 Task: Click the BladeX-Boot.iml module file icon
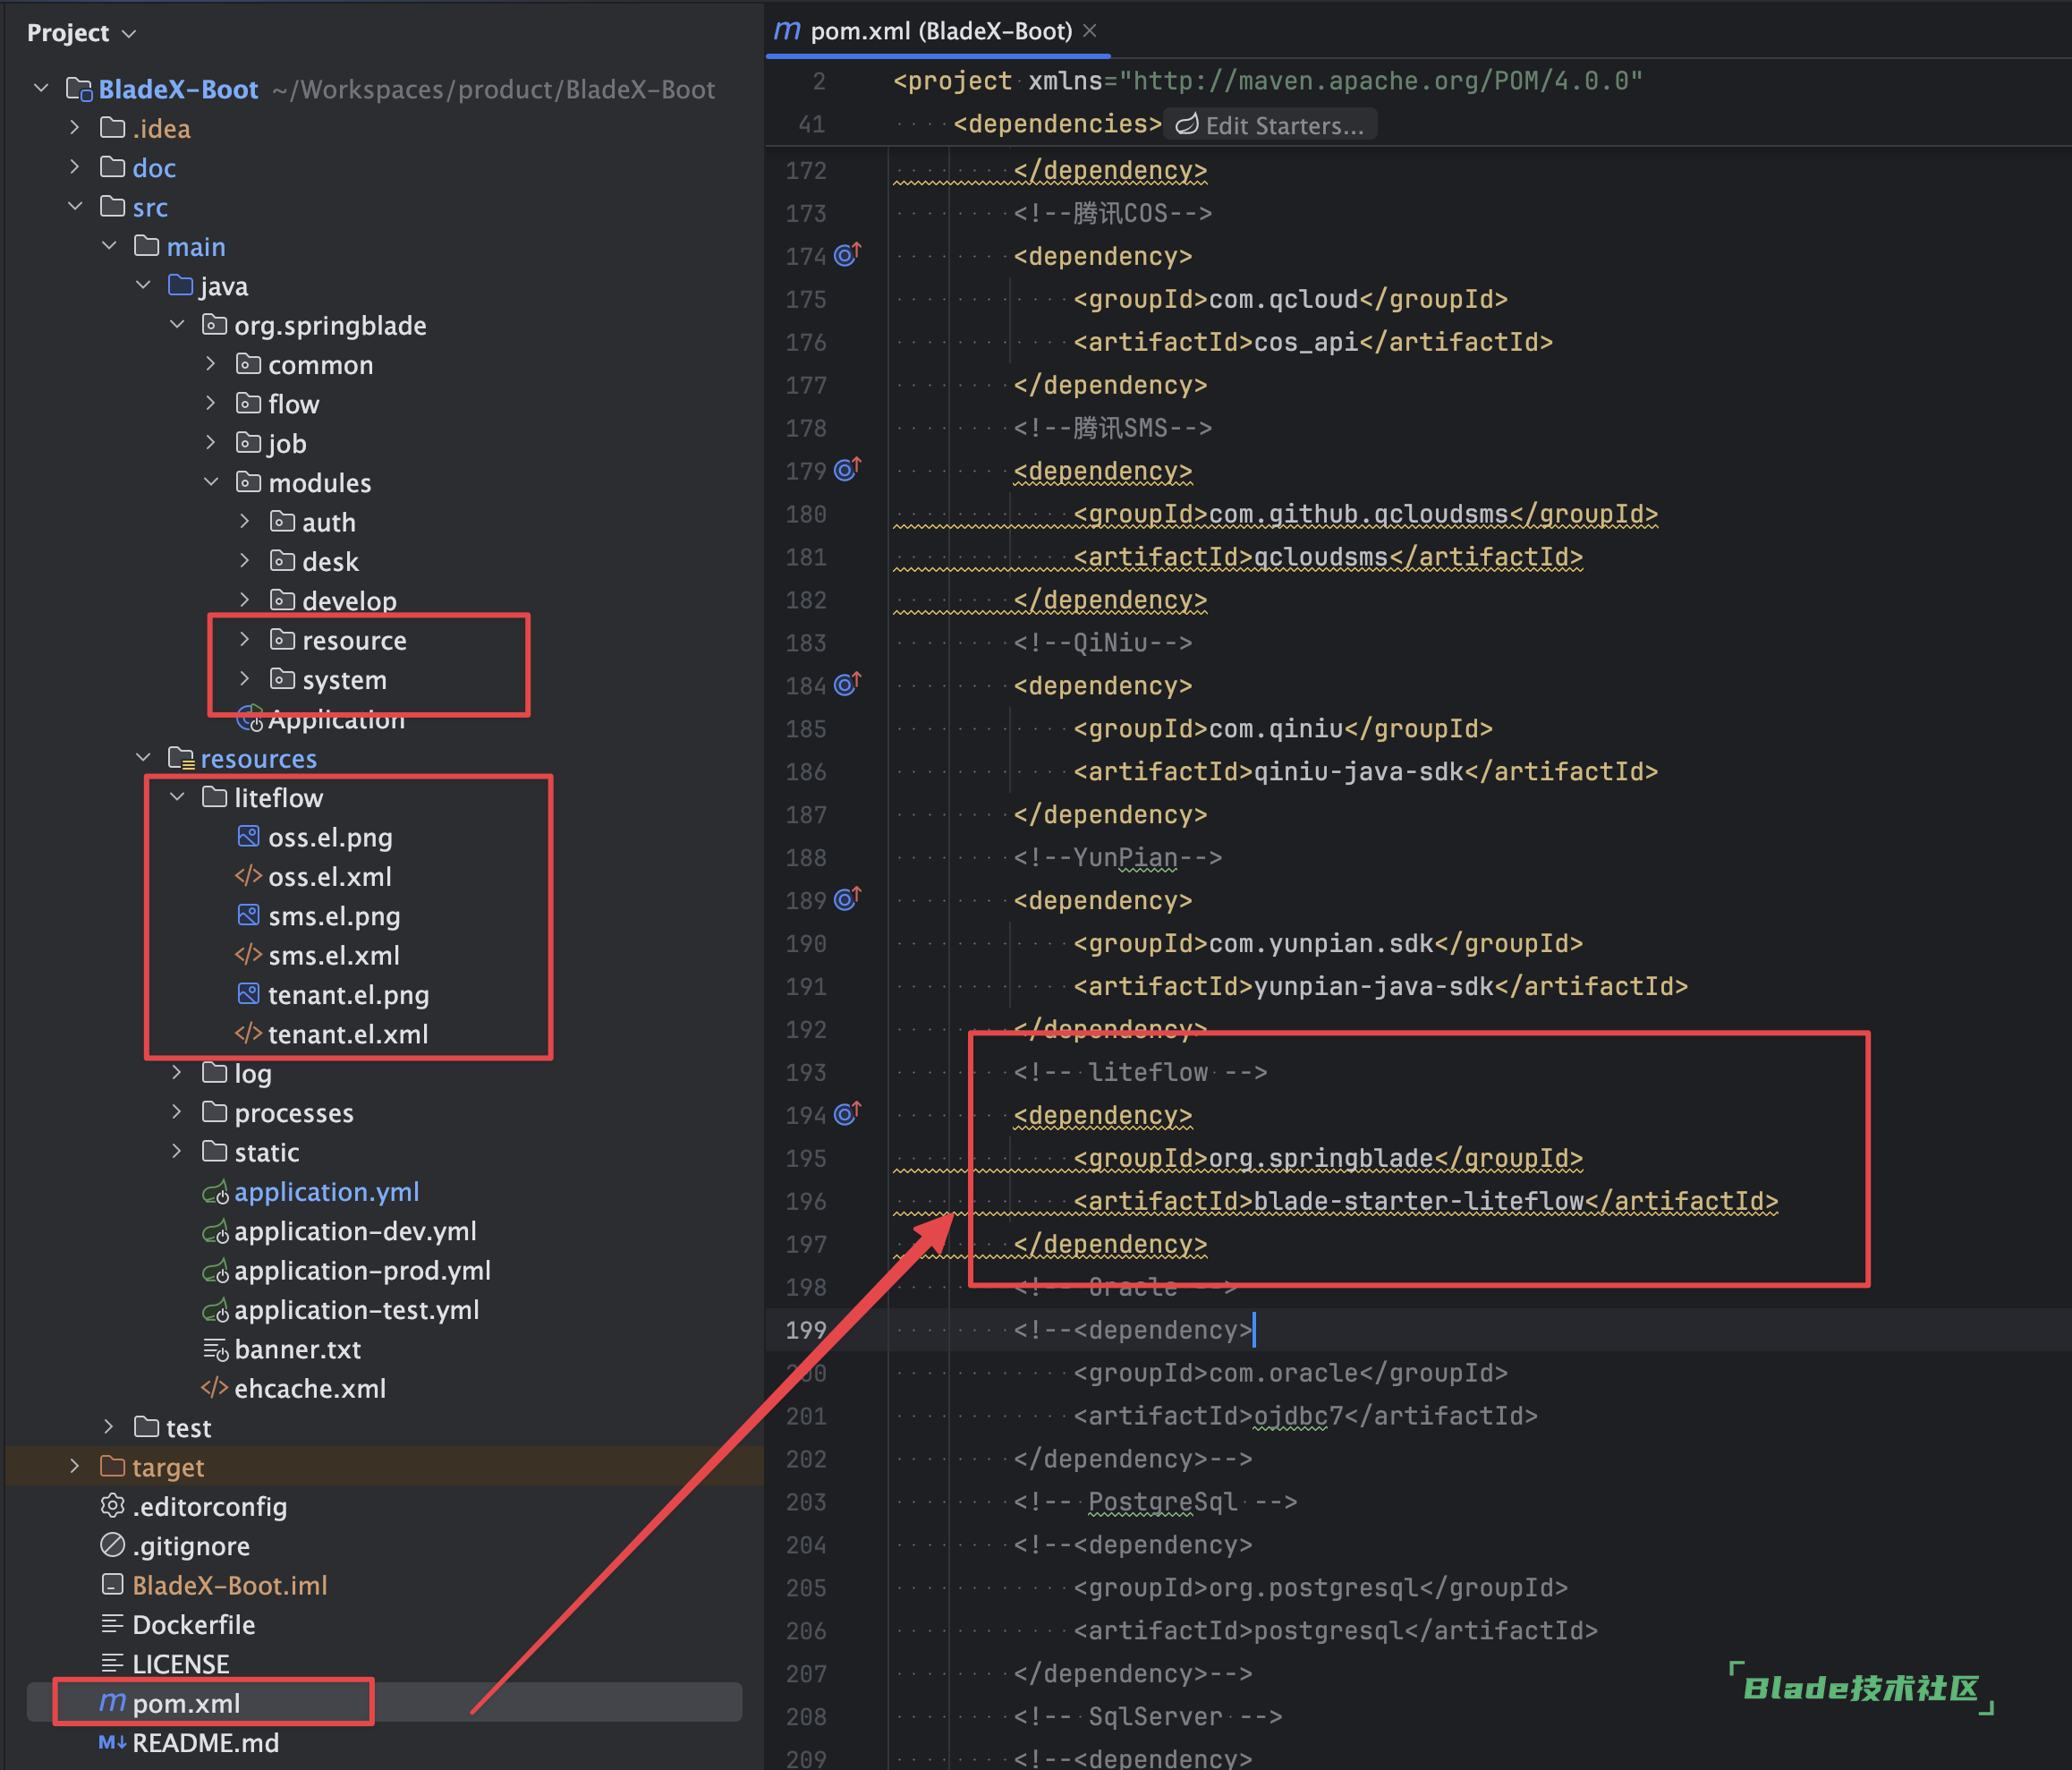(112, 1585)
